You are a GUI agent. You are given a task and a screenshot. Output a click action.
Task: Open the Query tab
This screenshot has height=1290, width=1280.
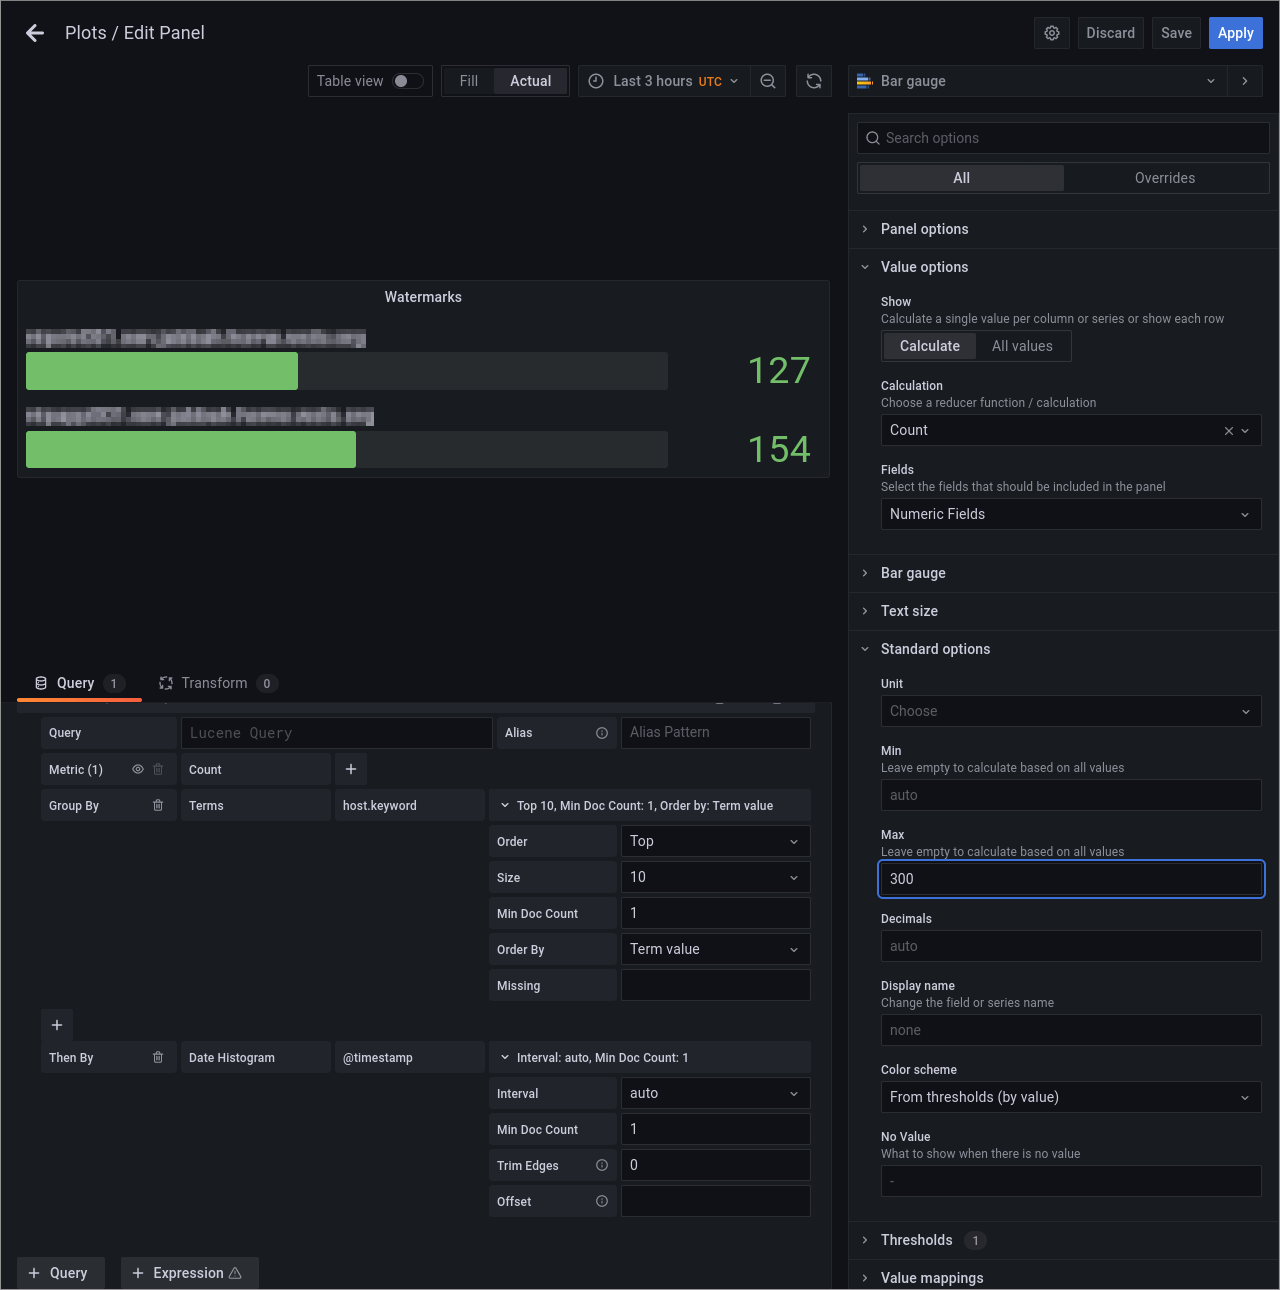pyautogui.click(x=79, y=683)
